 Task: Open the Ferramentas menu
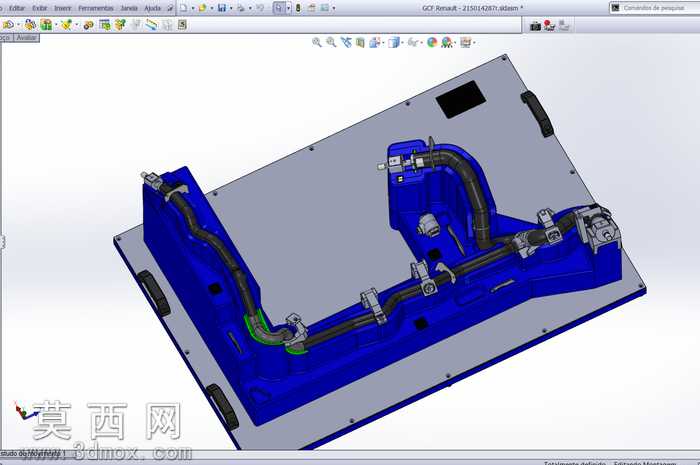(x=96, y=8)
